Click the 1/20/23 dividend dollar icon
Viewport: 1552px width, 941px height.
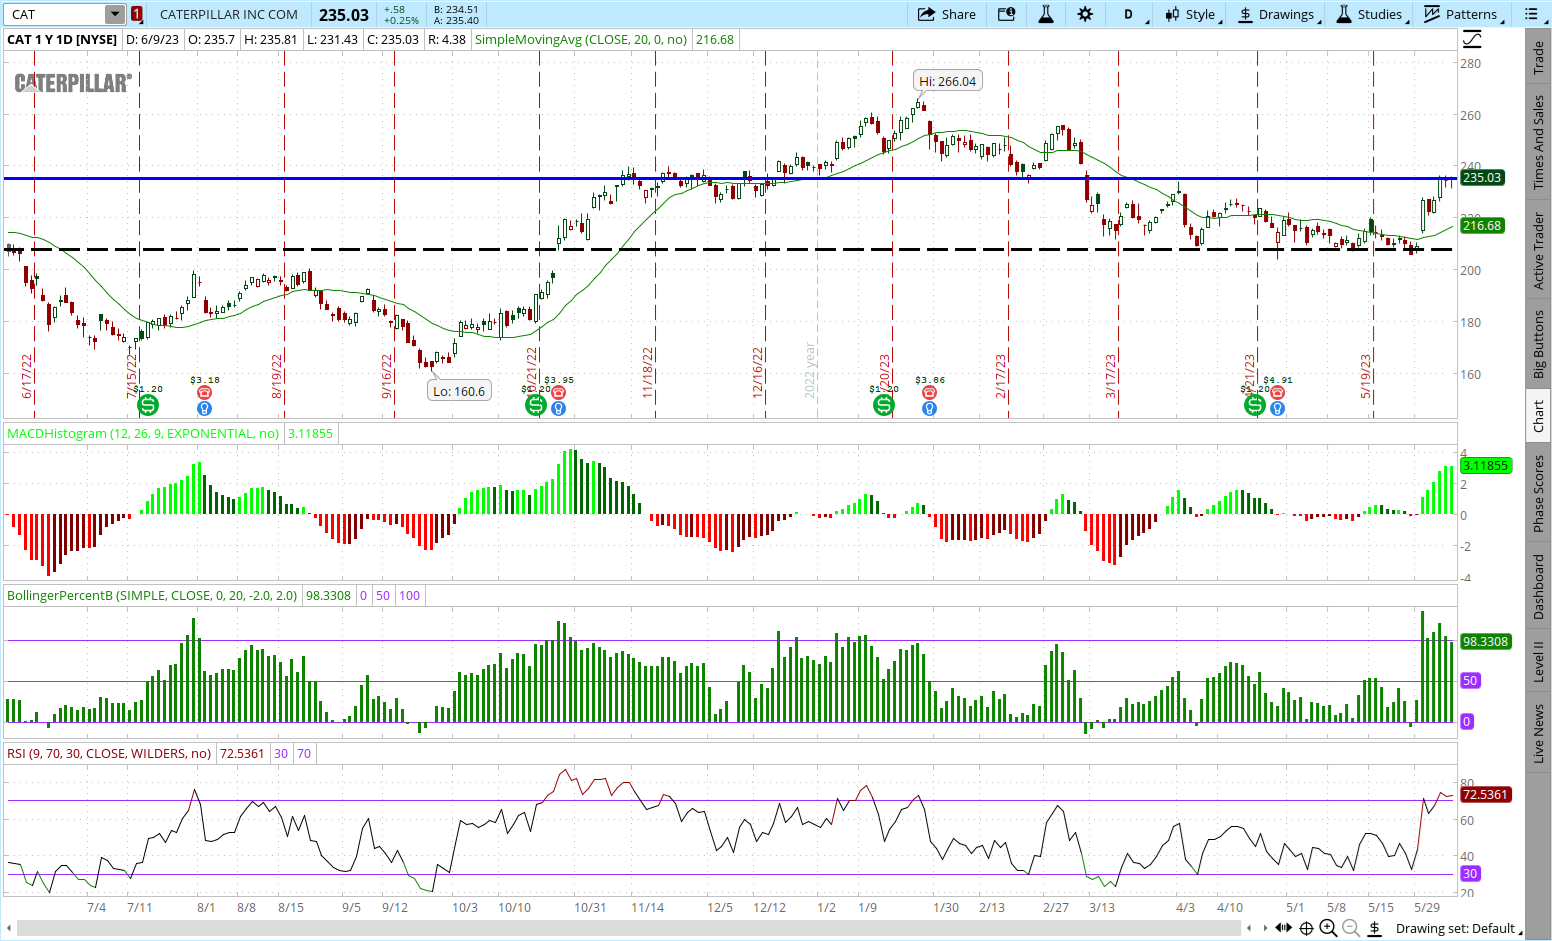pos(884,405)
